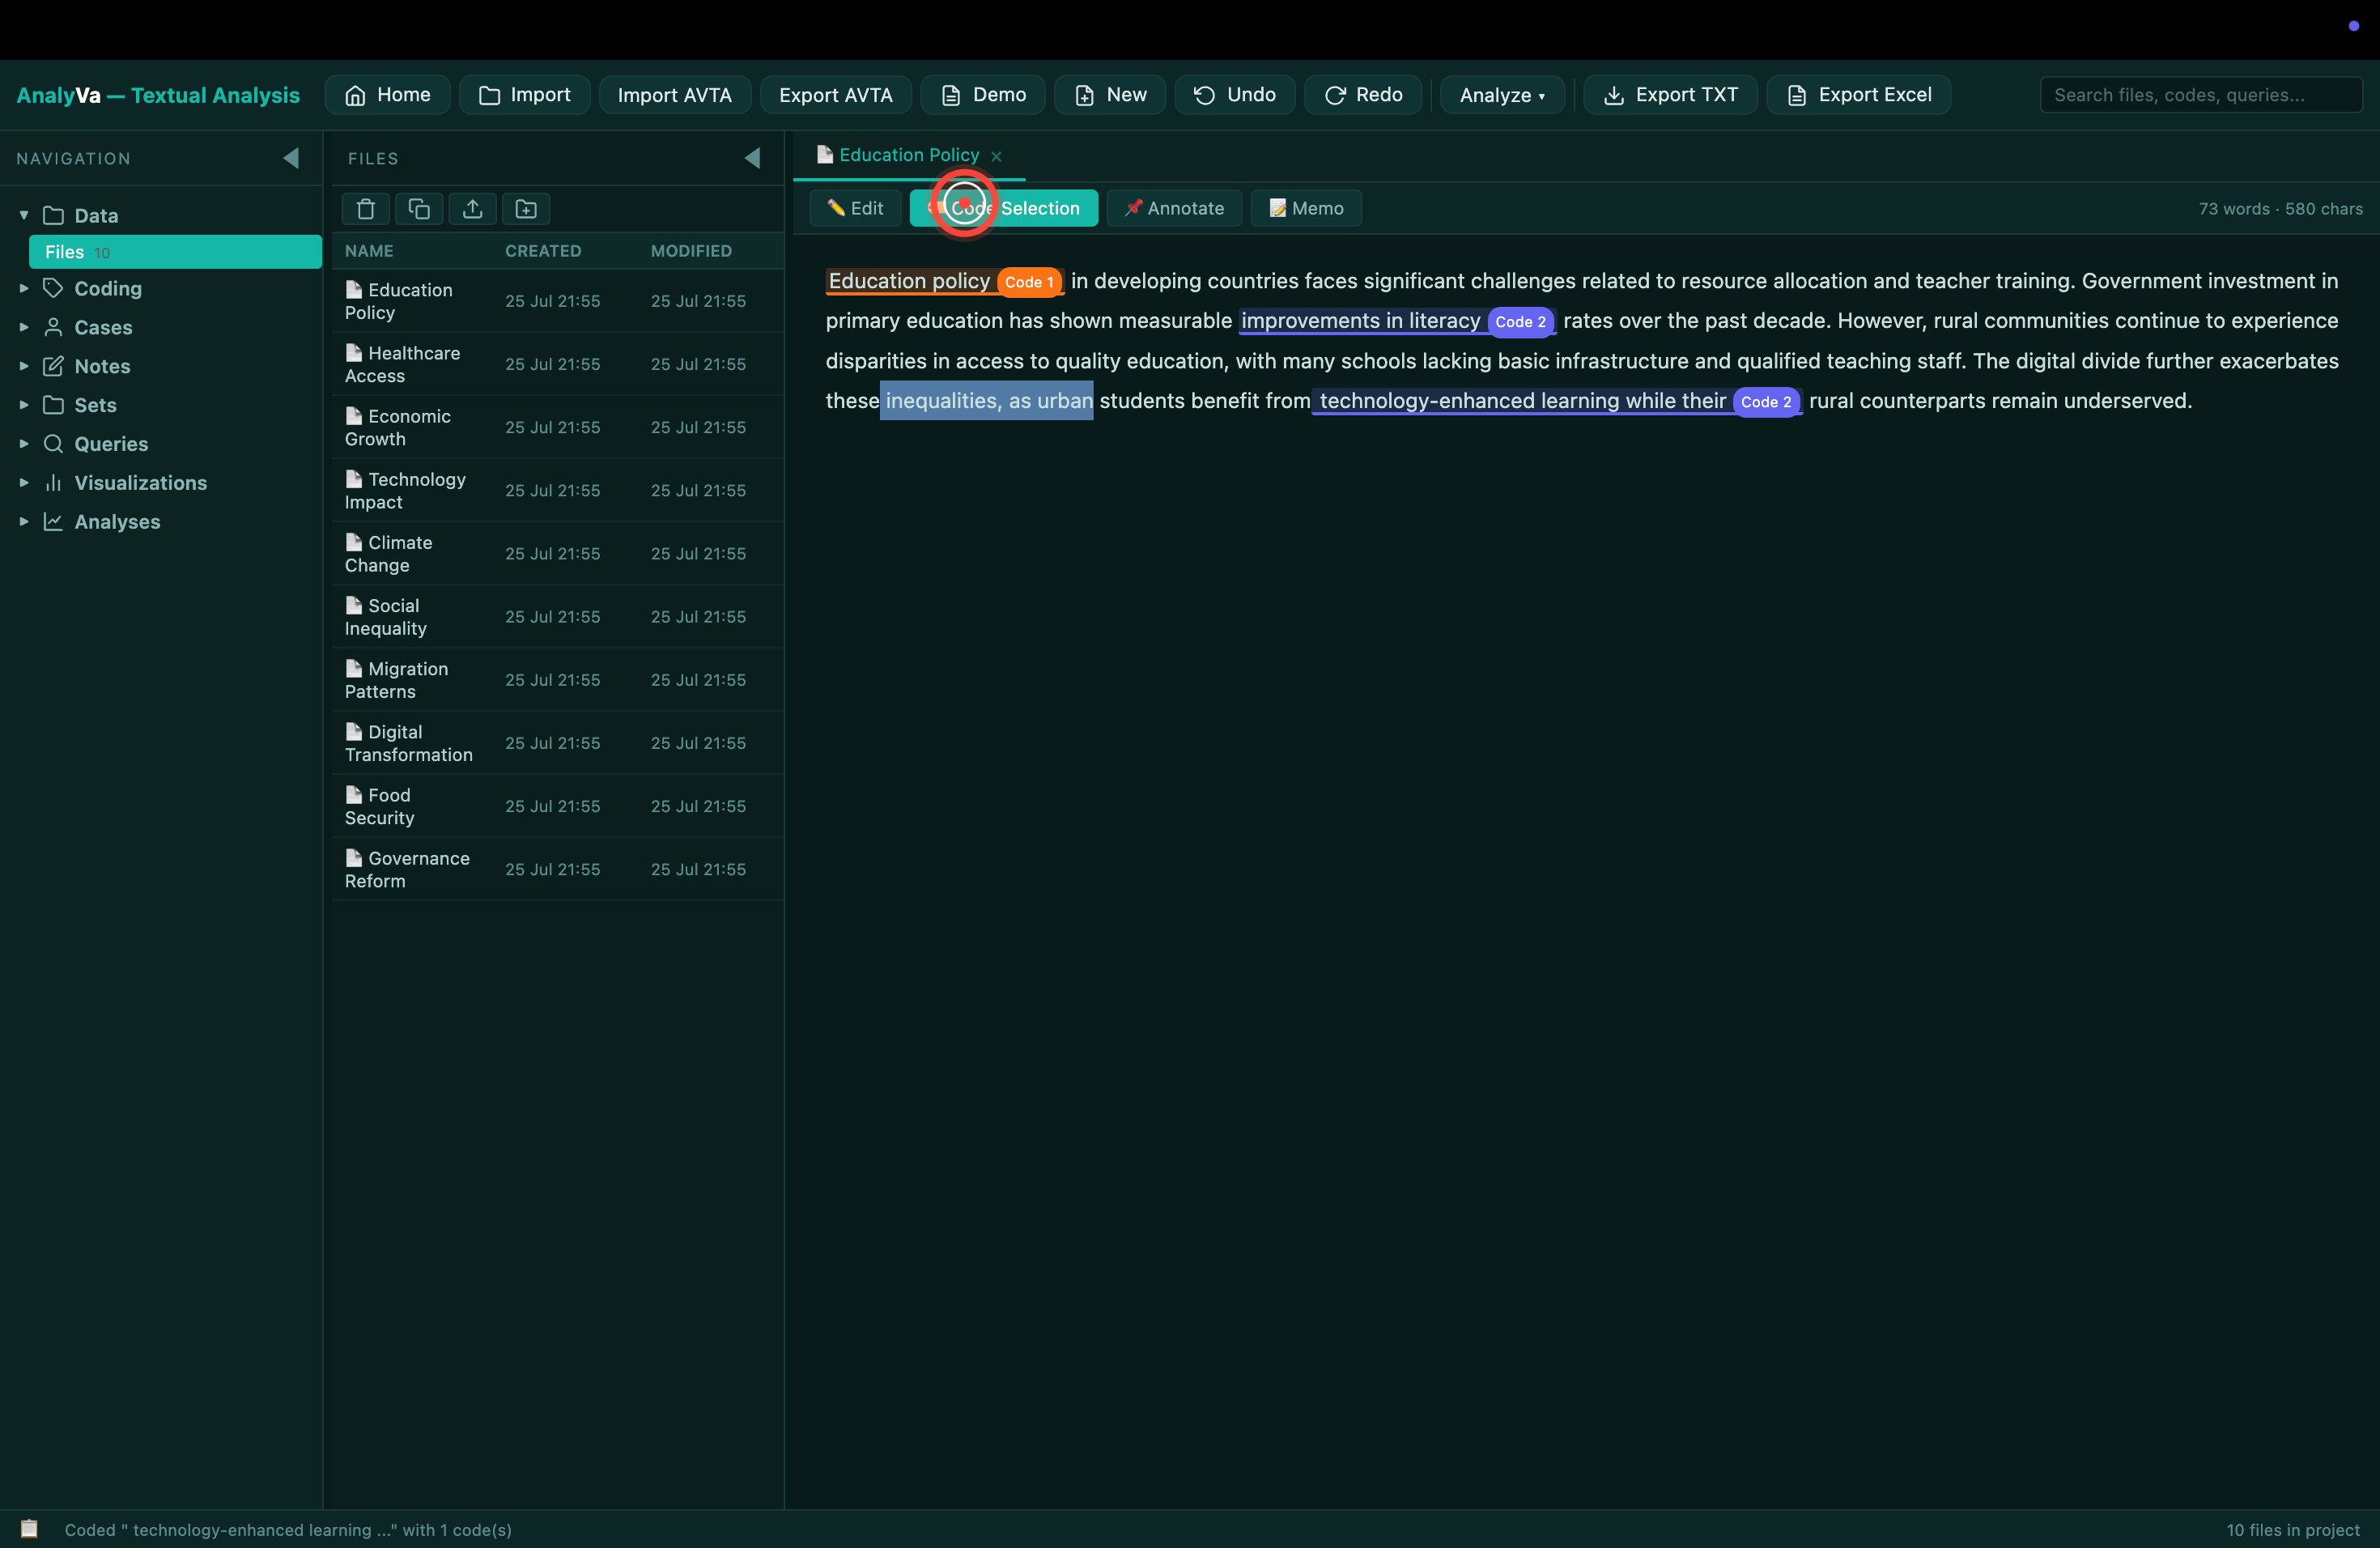
Task: Undo the last action
Action: coord(1235,95)
